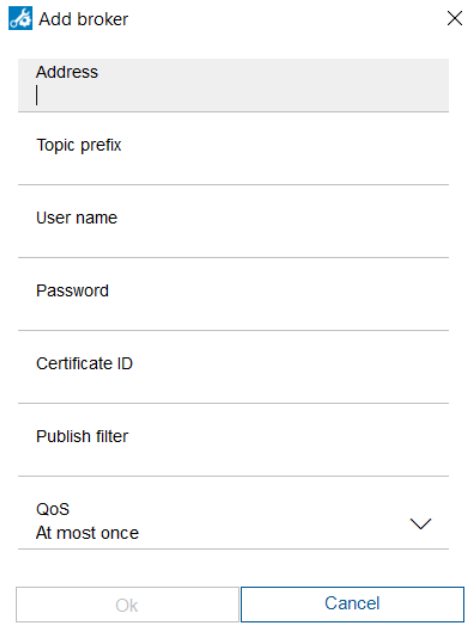Click the Password label text
The width and height of the screenshot is (474, 636).
click(x=73, y=291)
